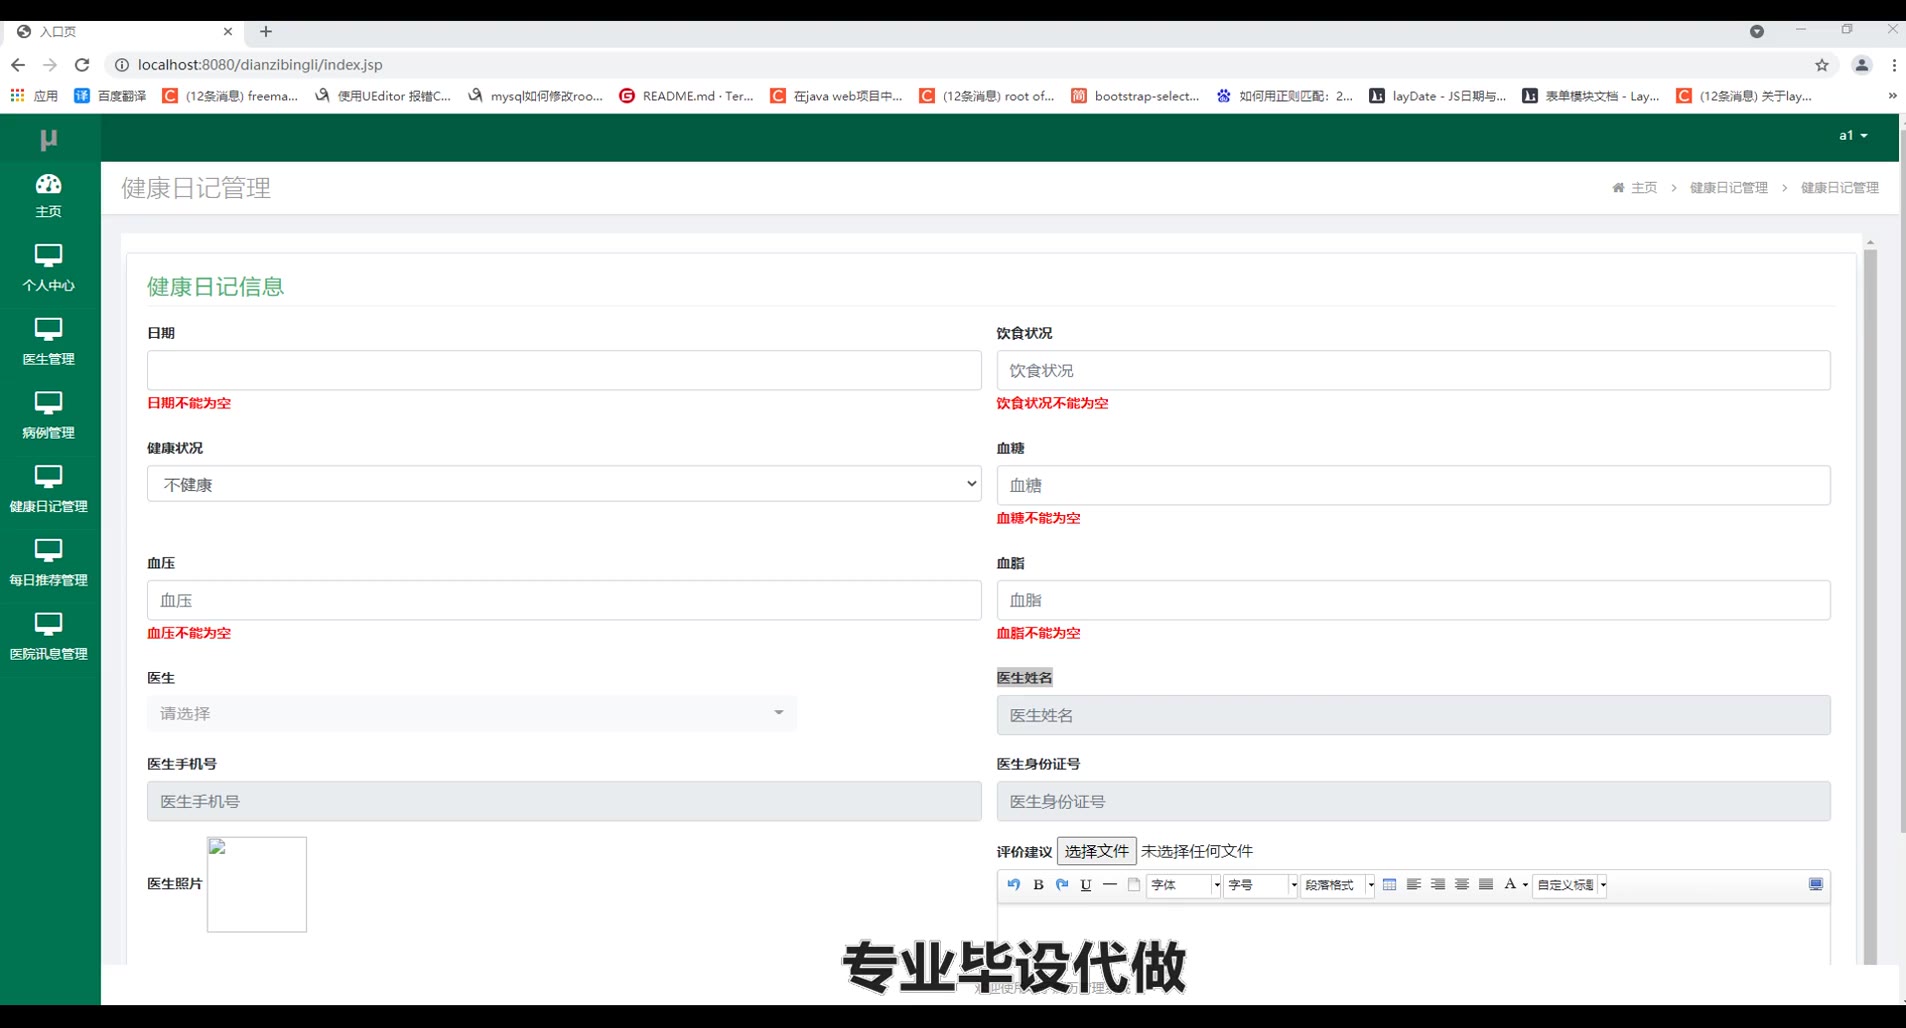Click the 饮食状况 input field
Screen dimensions: 1906x1028
pos(1413,370)
